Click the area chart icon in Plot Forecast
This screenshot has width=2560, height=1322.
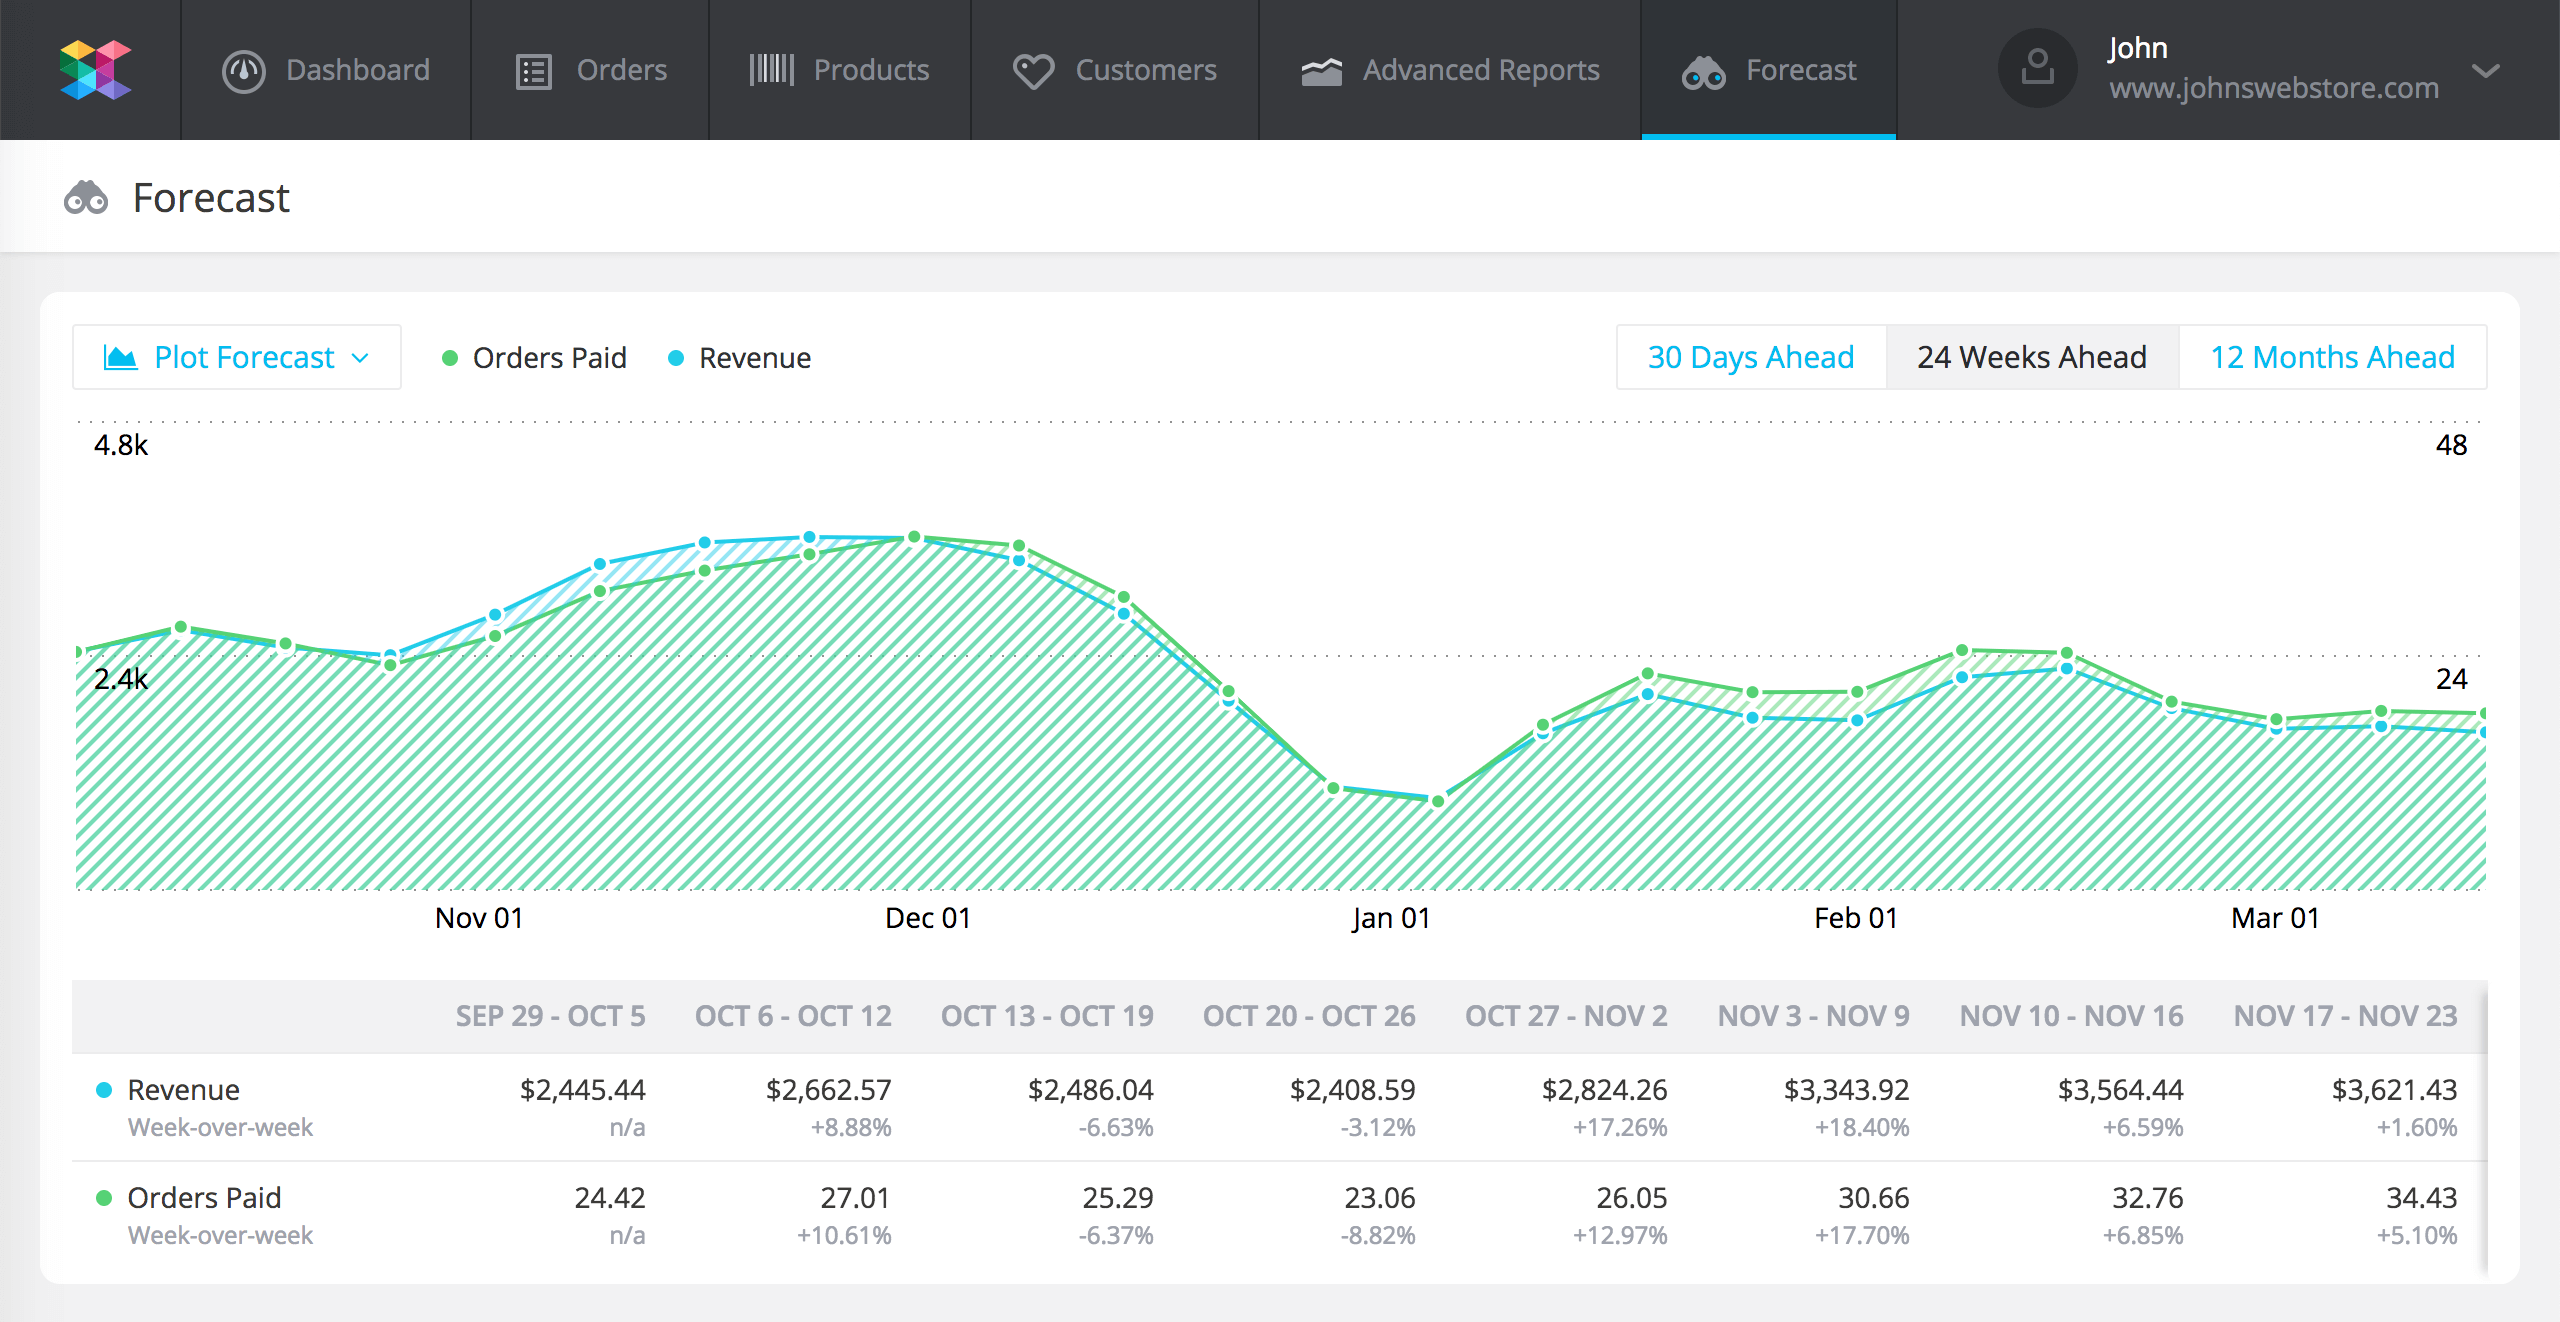tap(121, 357)
